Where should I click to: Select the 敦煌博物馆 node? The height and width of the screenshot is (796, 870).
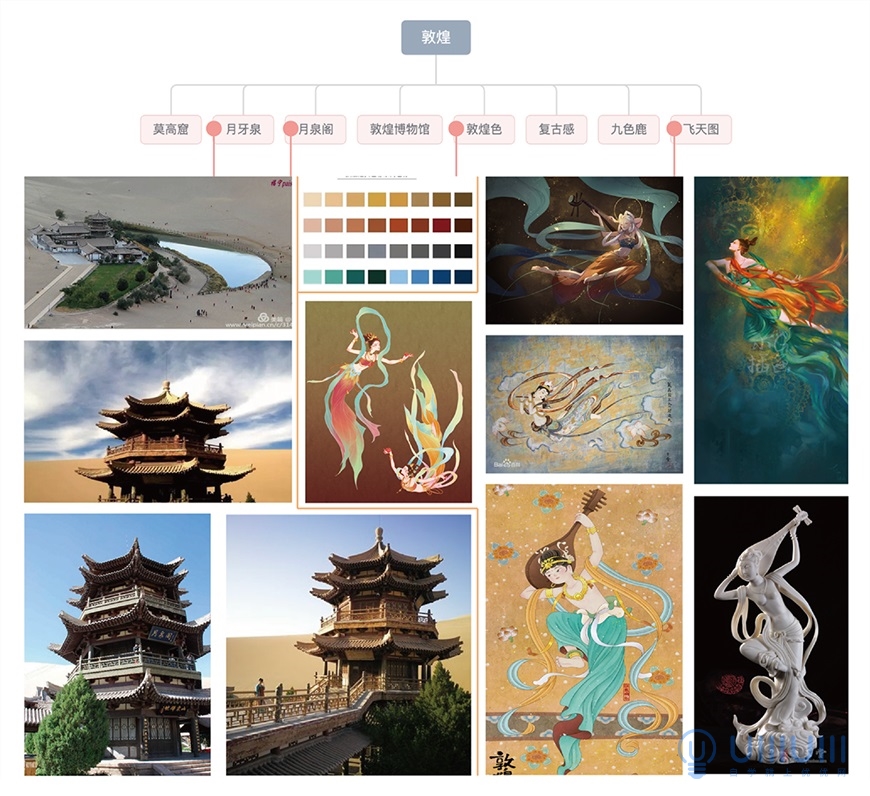coord(399,129)
